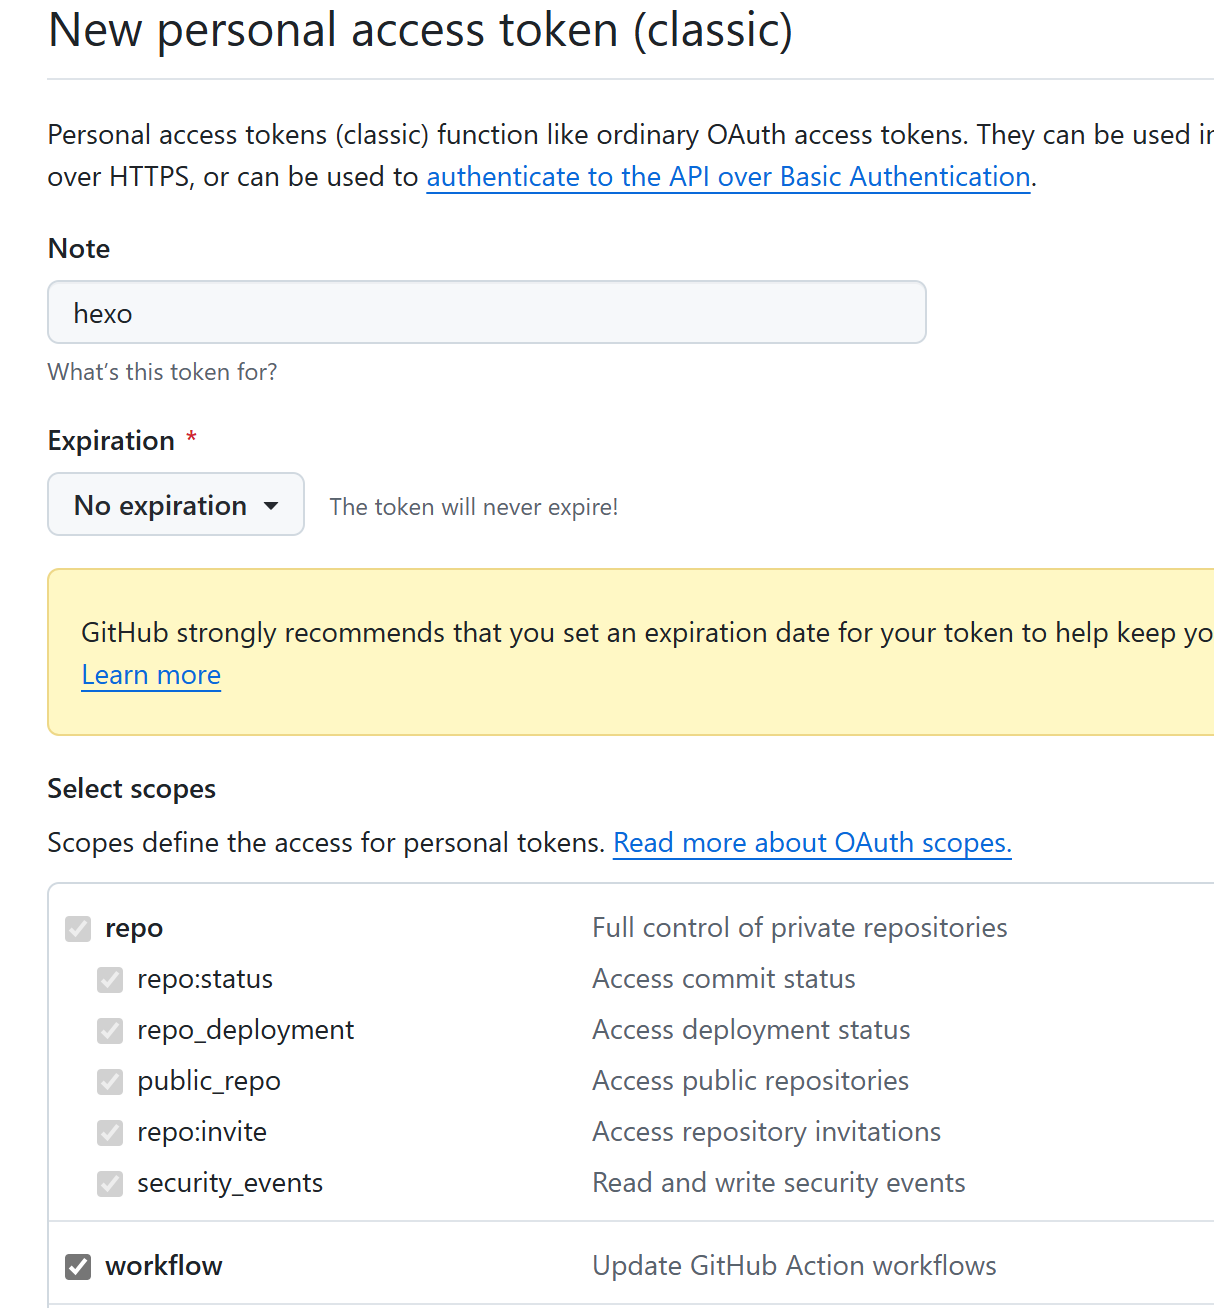Open the No expiration dropdown
The height and width of the screenshot is (1308, 1214).
pos(175,505)
